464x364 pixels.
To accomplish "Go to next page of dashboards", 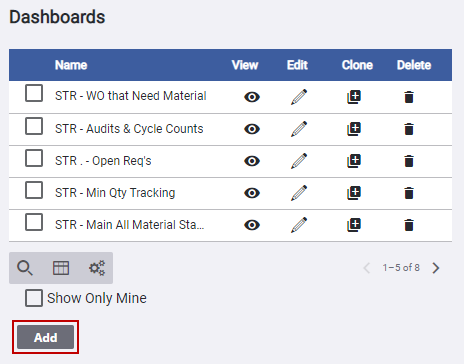I will (436, 268).
